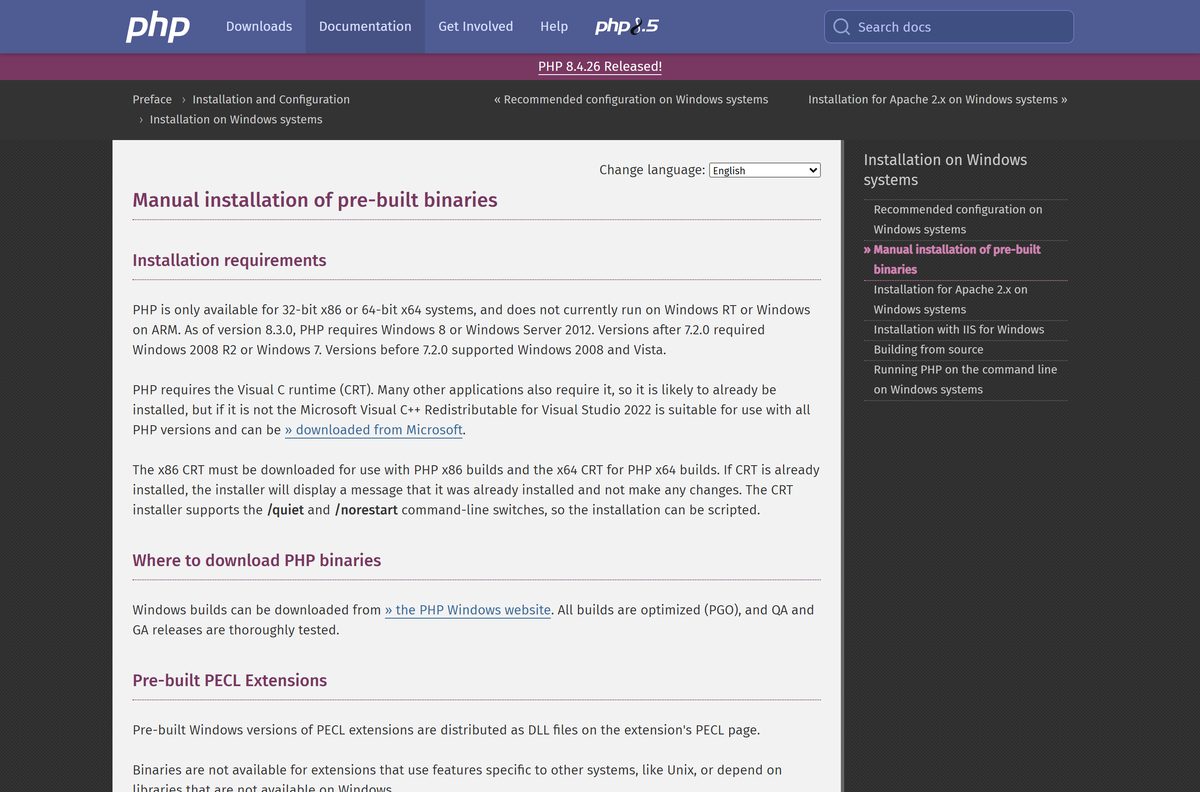1200x792 pixels.
Task: Open the Documentation menu item
Action: click(x=365, y=27)
